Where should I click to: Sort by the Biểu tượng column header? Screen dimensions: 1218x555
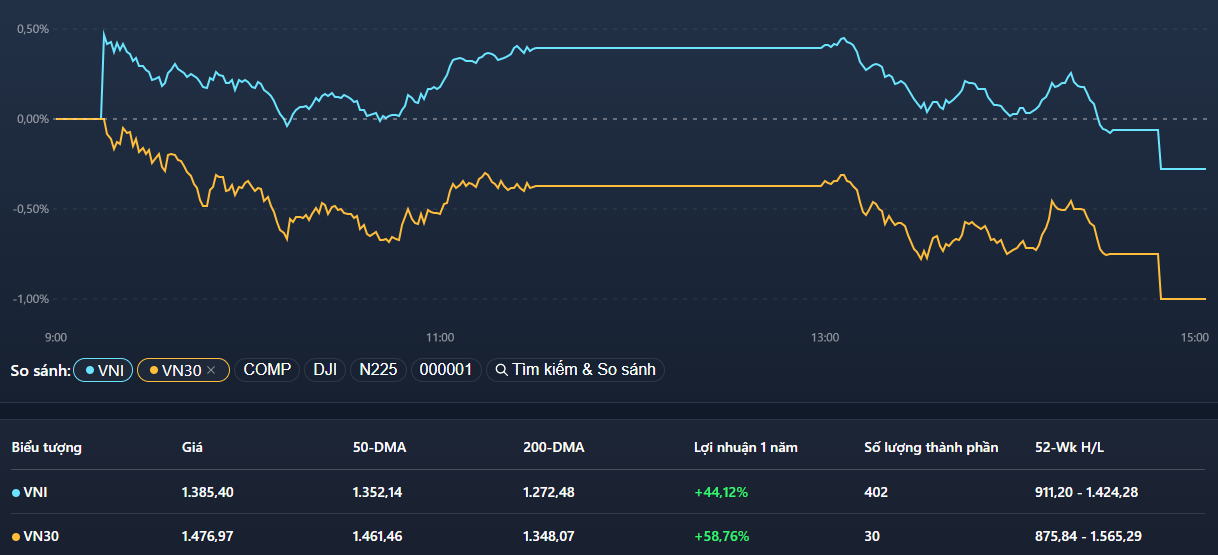point(46,447)
